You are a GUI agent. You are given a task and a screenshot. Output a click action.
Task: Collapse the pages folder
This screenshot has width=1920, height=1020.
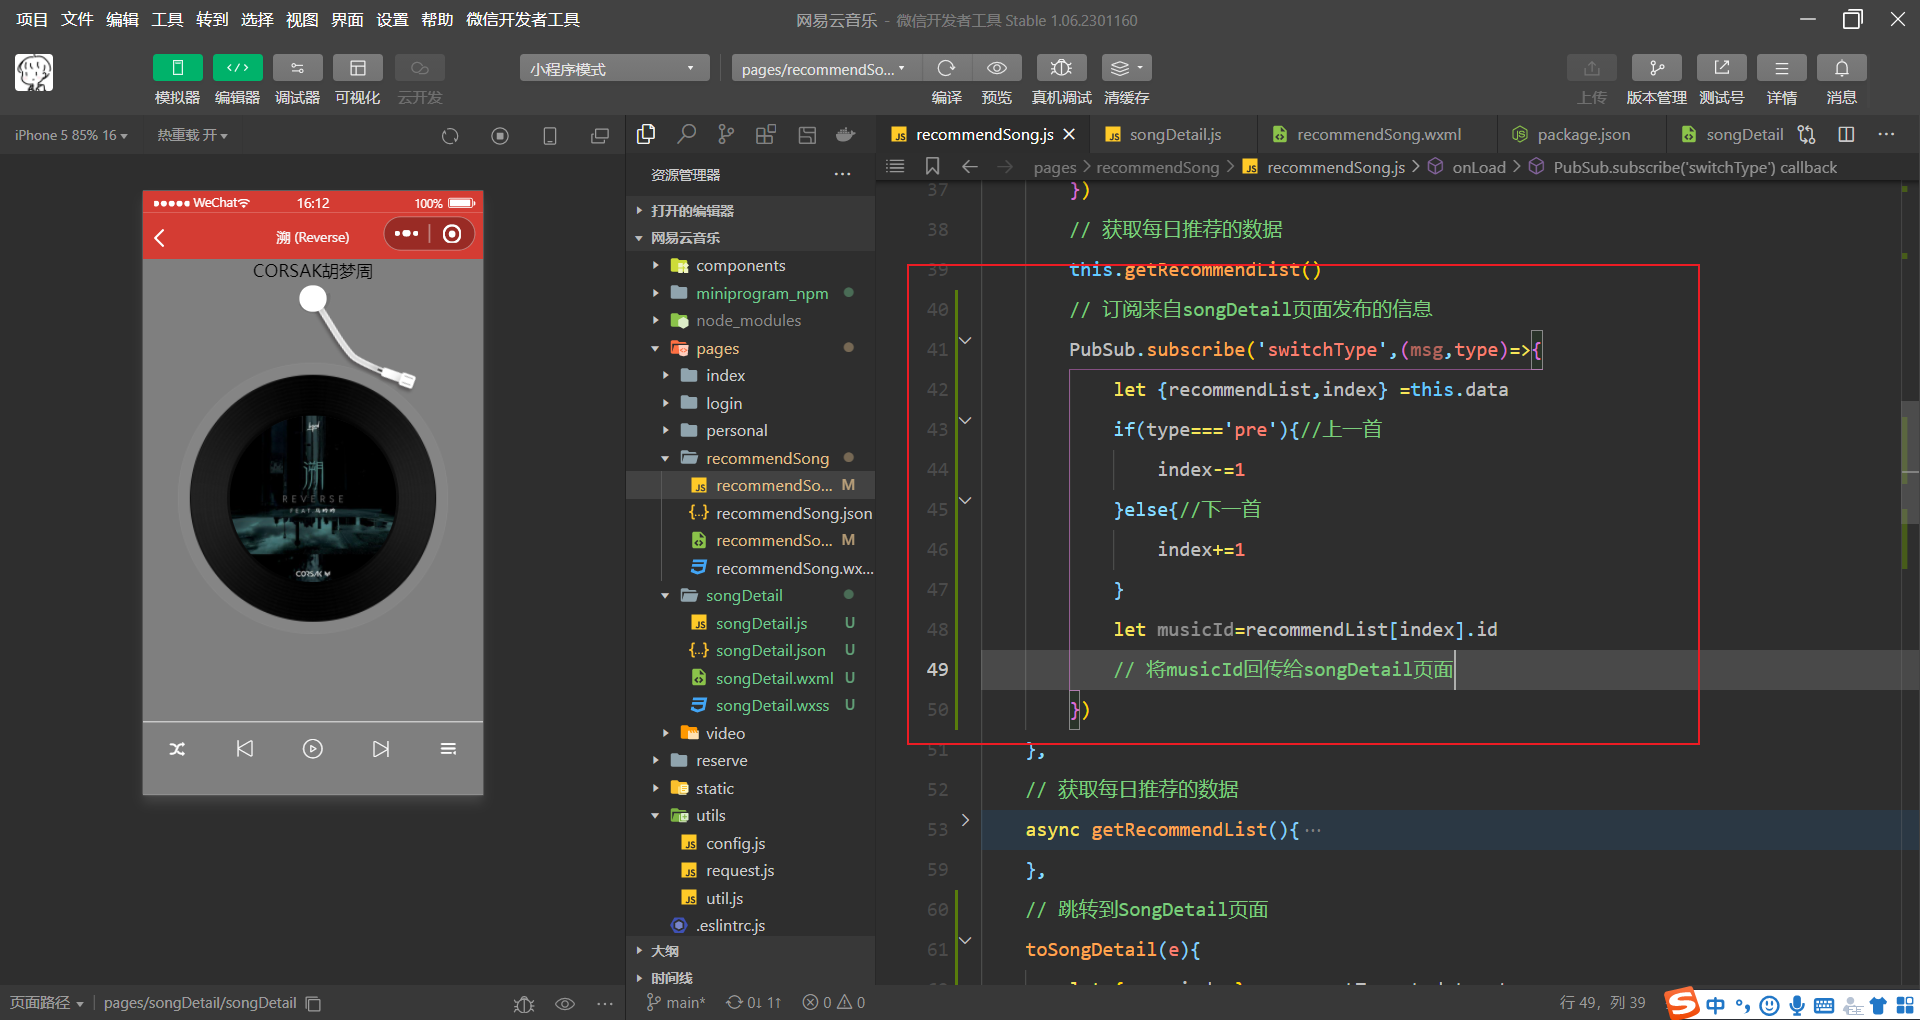751,348
